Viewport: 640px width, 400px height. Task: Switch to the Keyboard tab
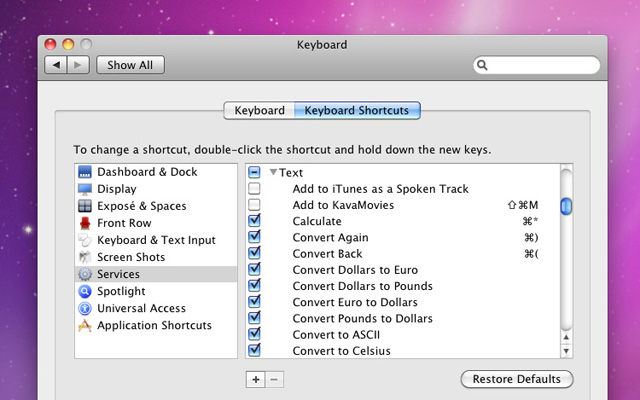259,111
